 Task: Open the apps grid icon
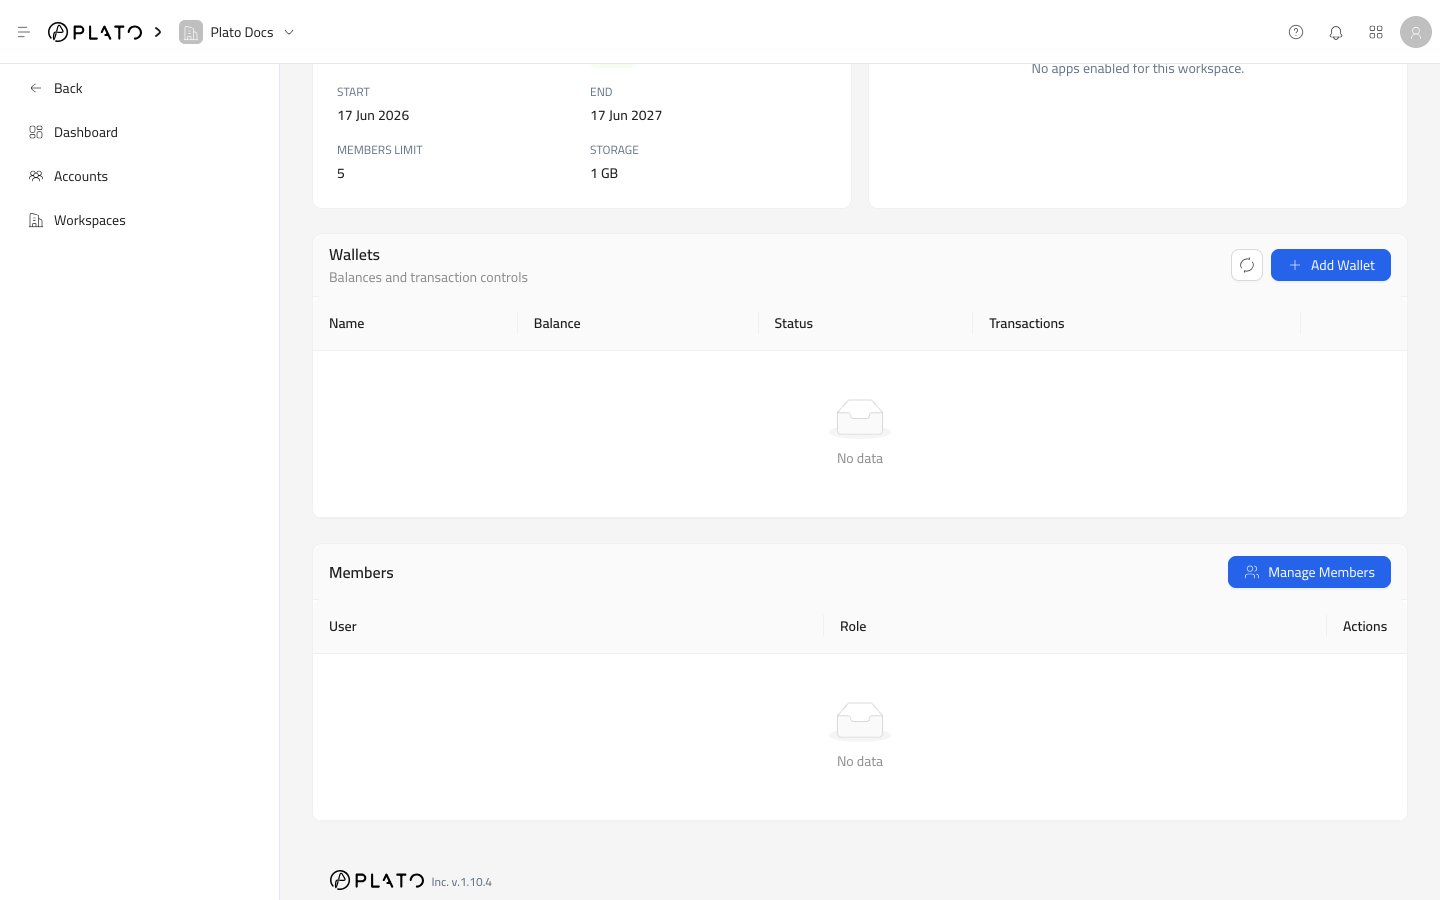(1376, 32)
